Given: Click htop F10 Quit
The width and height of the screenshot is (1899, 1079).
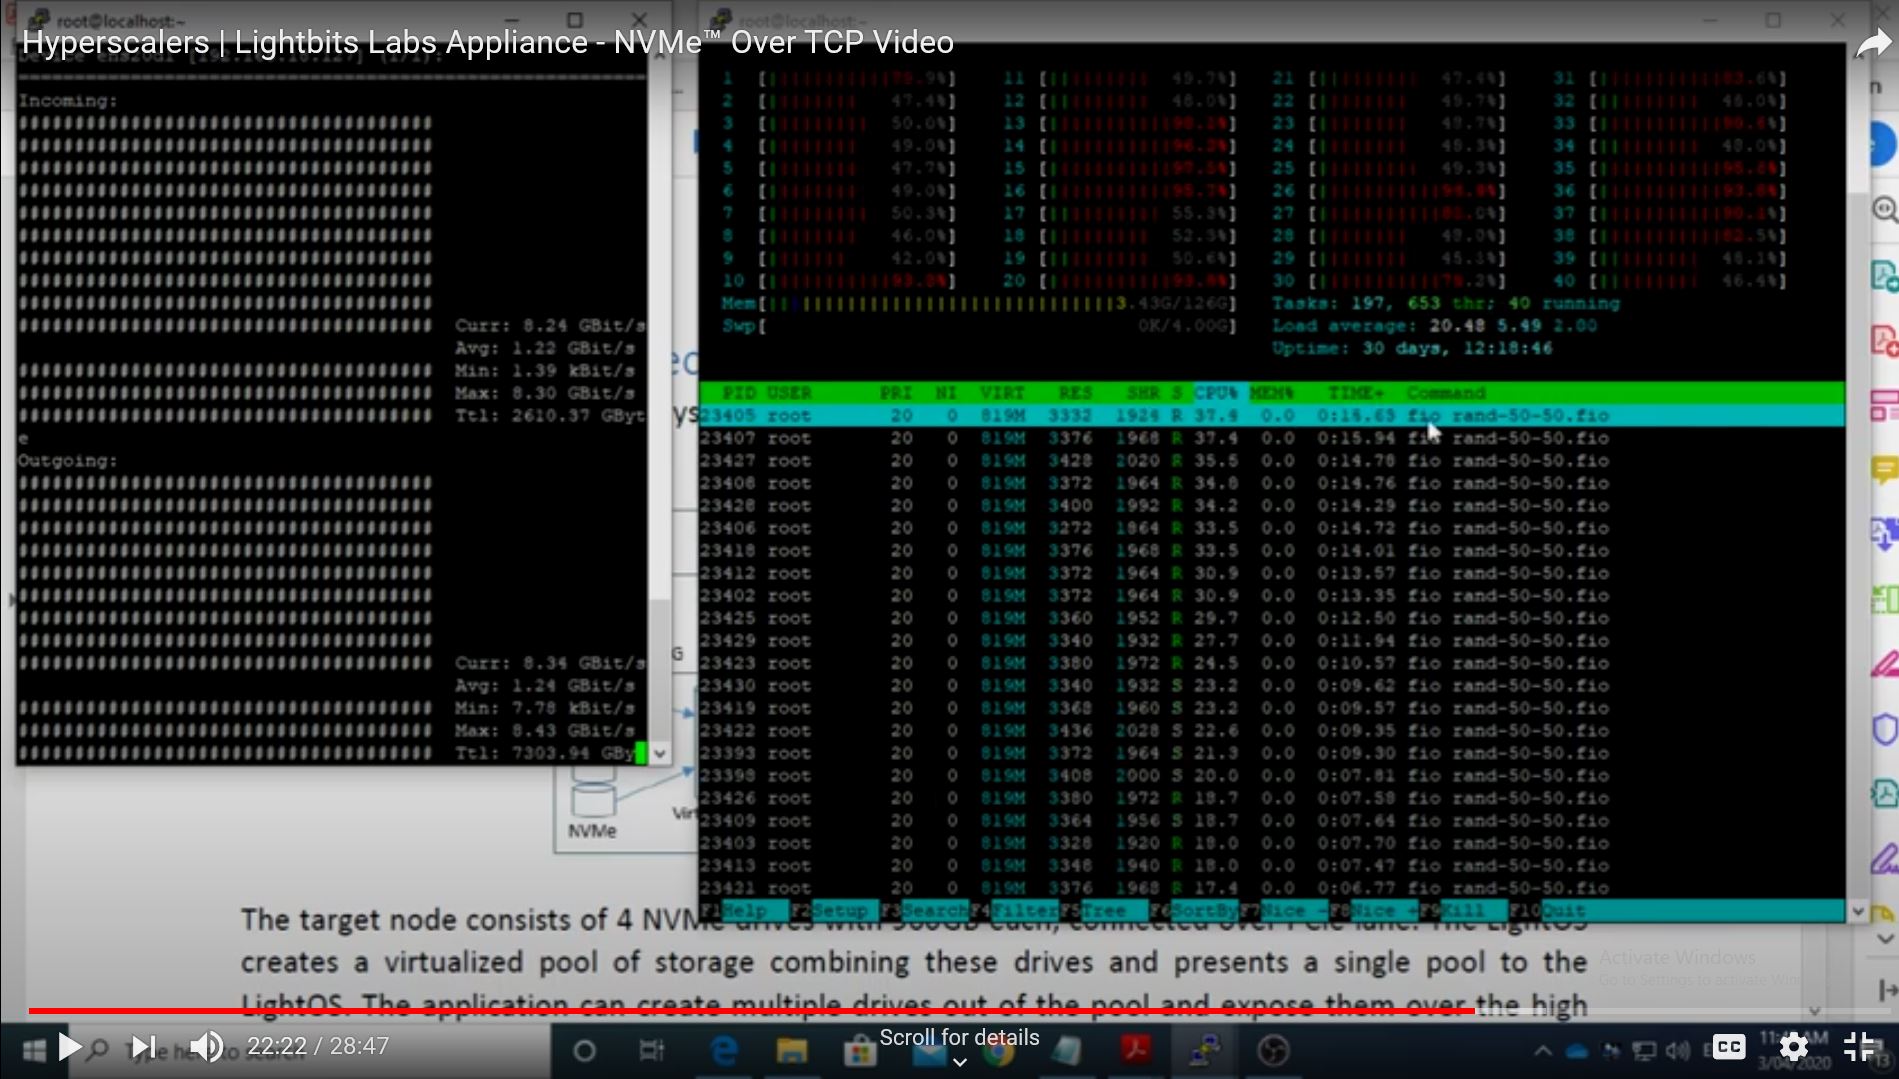Looking at the screenshot, I should pos(1549,911).
